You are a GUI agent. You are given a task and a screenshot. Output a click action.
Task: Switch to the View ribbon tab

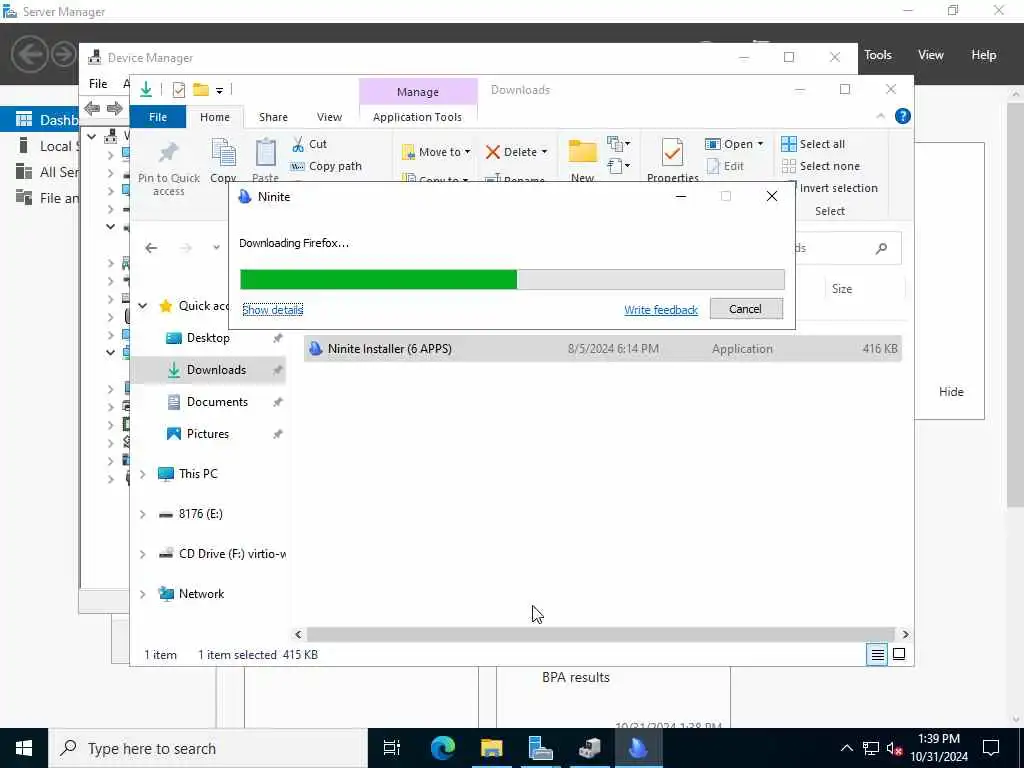(329, 117)
